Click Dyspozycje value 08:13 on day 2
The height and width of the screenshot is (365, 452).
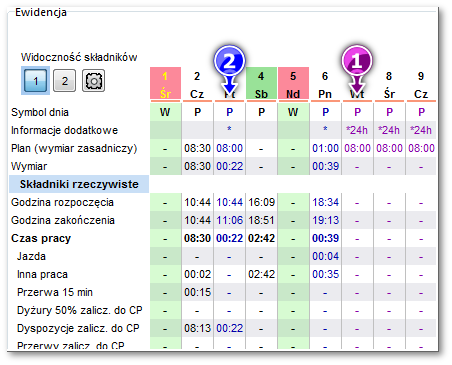tap(197, 328)
